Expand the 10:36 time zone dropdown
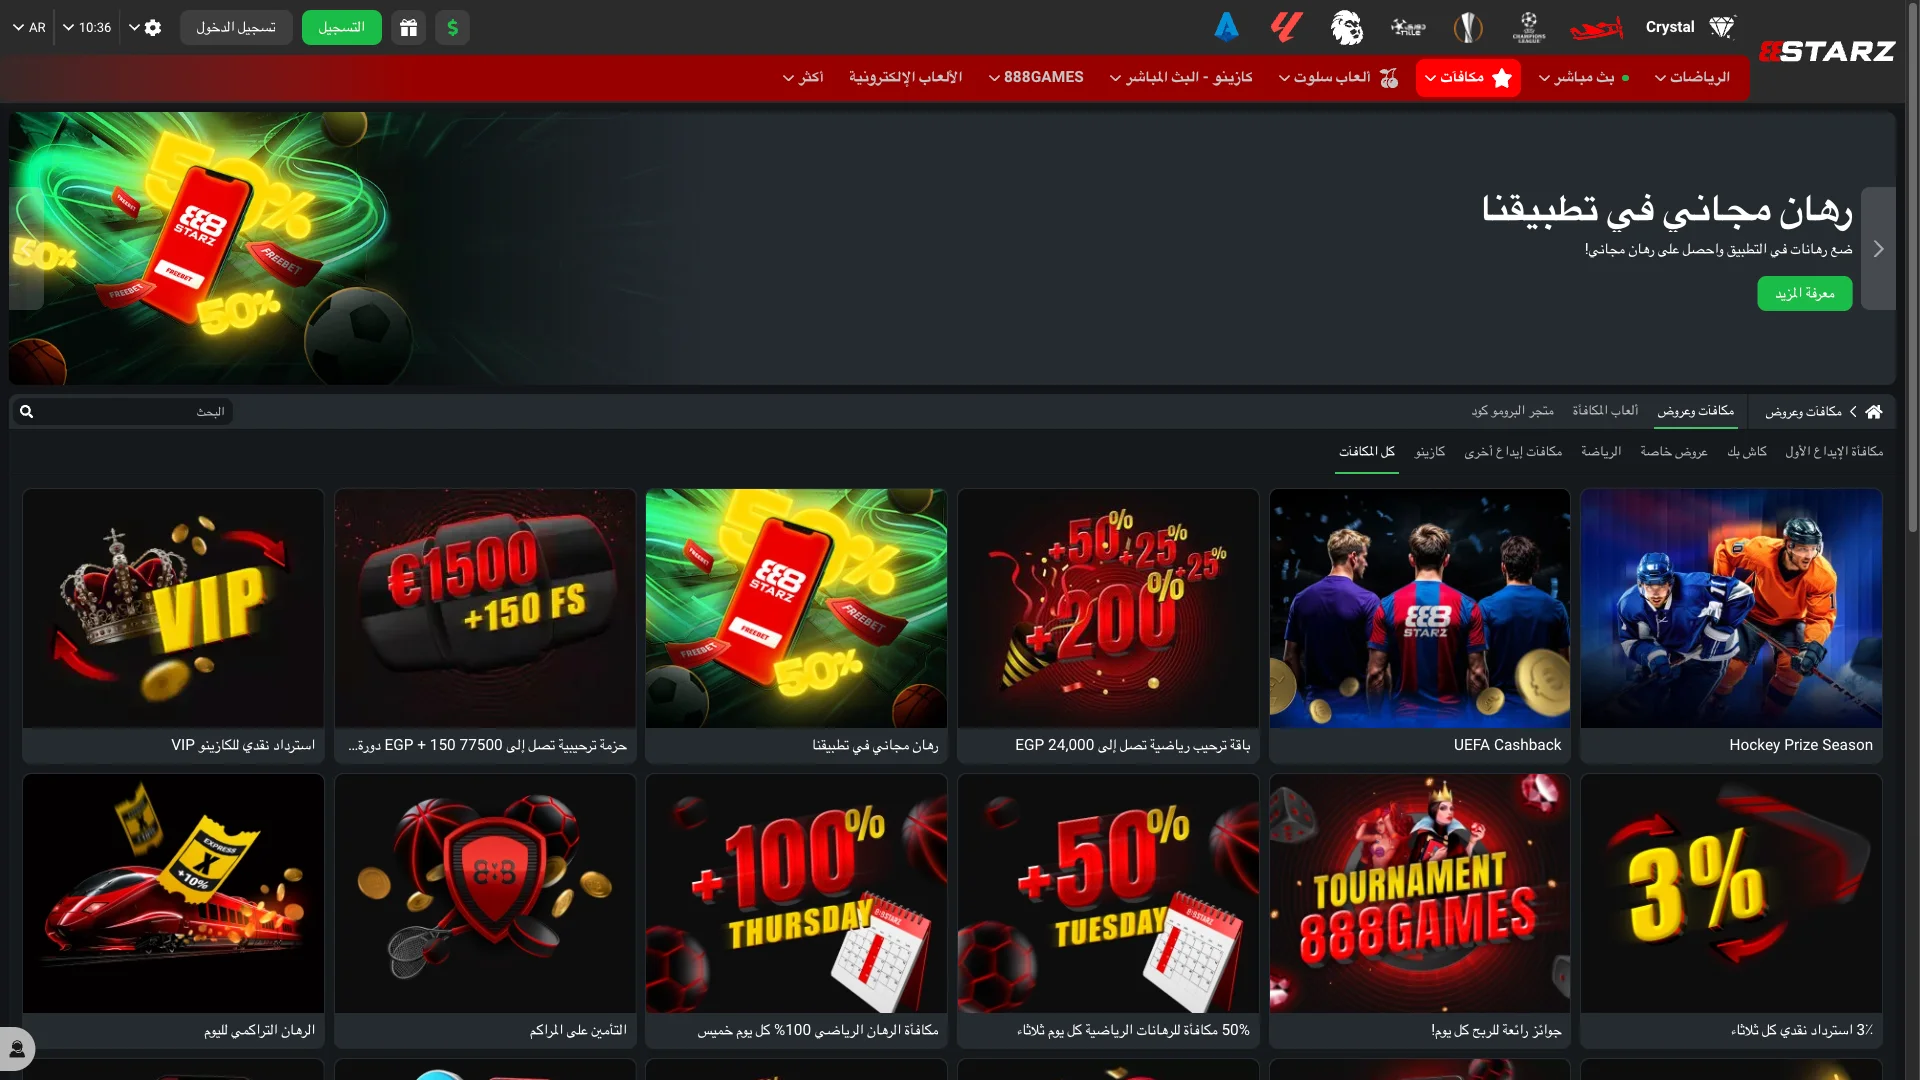This screenshot has height=1080, width=1920. [x=87, y=28]
